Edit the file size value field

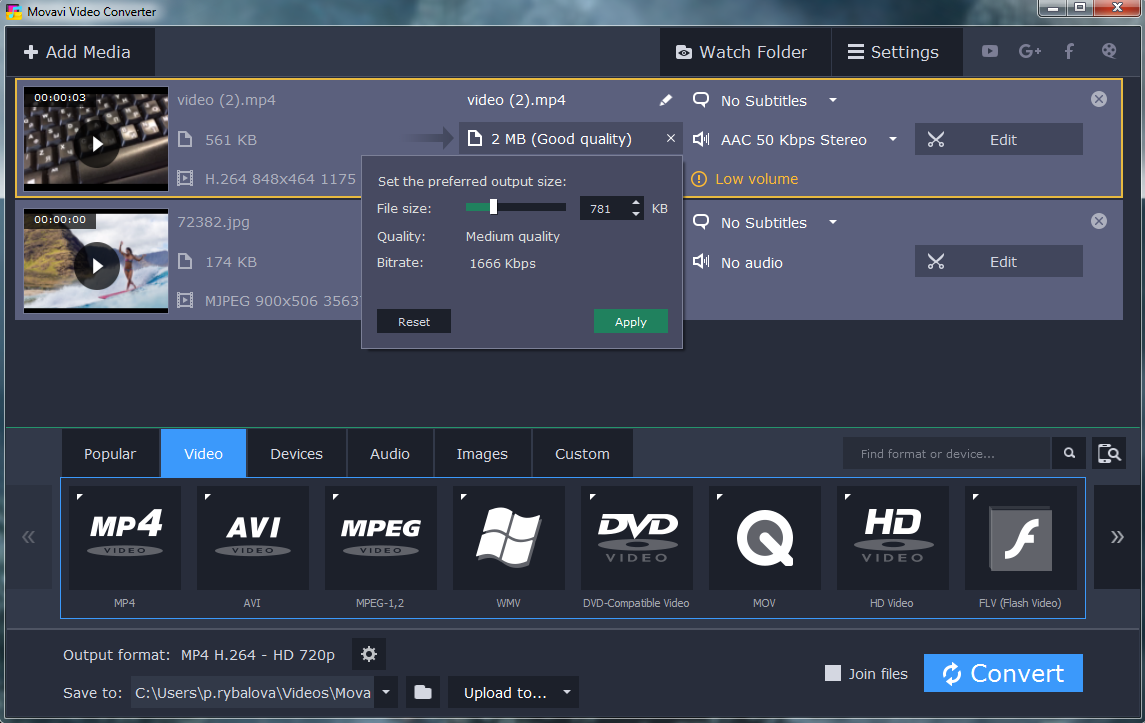point(605,207)
